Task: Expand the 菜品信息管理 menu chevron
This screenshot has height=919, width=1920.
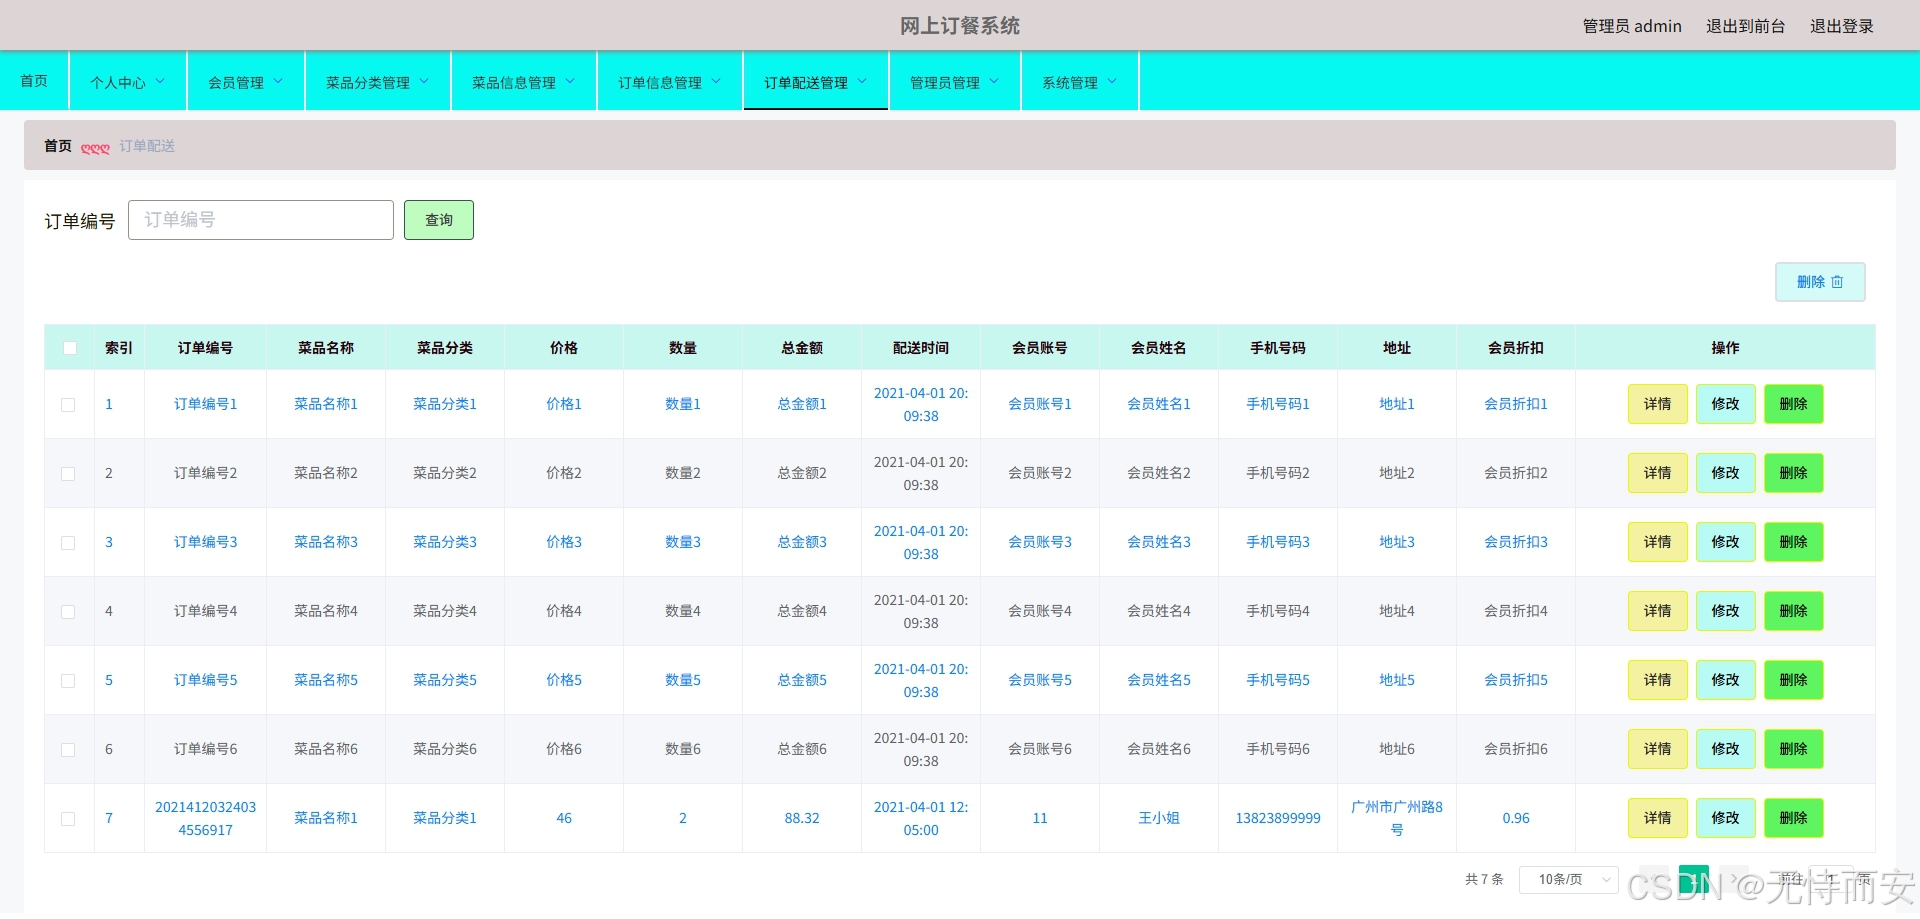Action: (570, 82)
